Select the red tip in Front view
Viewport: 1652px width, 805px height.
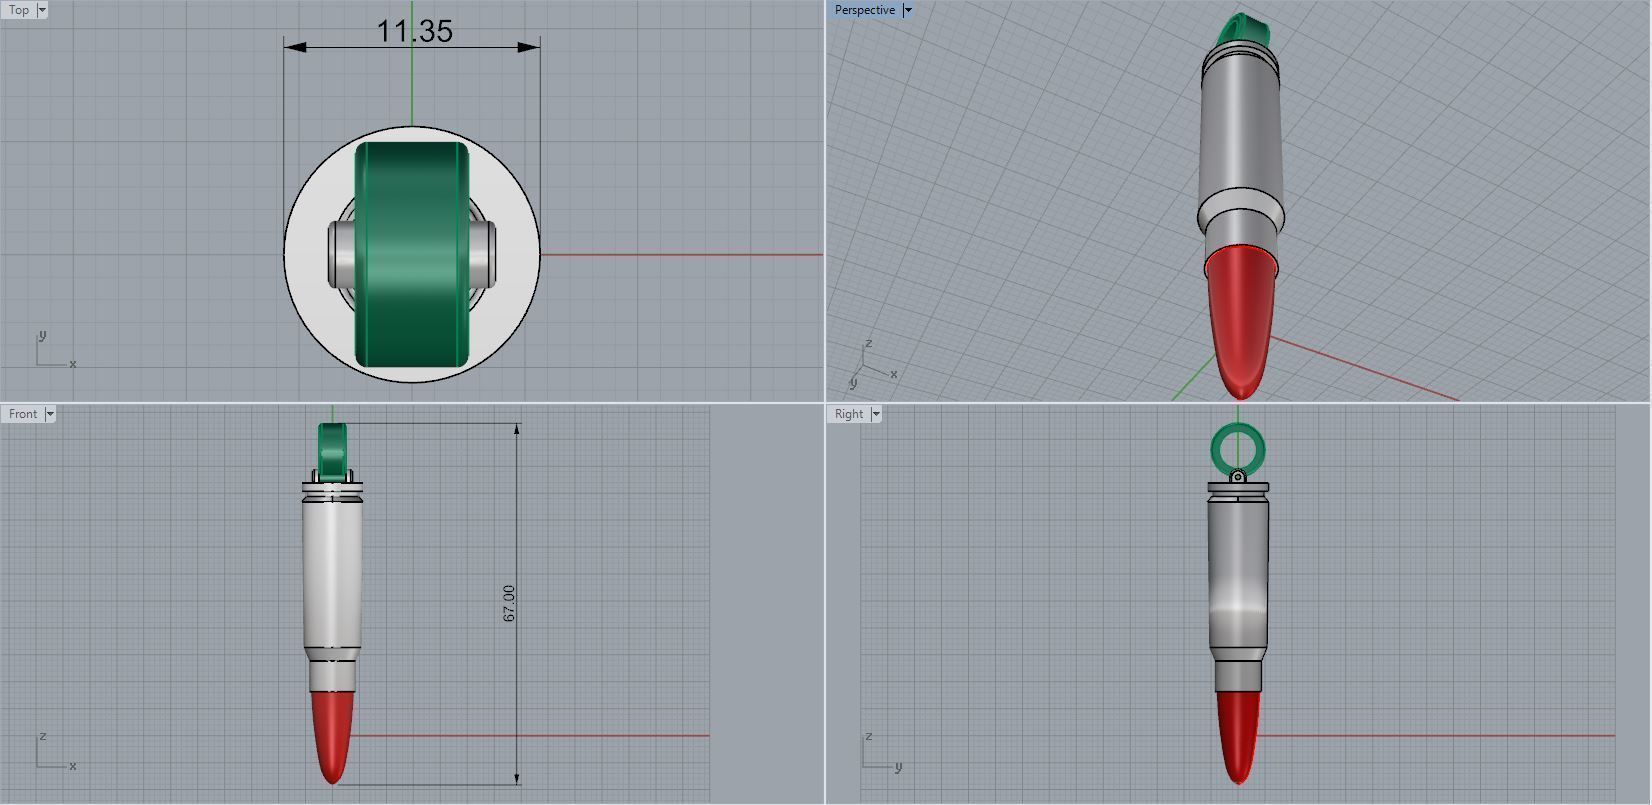[332, 736]
